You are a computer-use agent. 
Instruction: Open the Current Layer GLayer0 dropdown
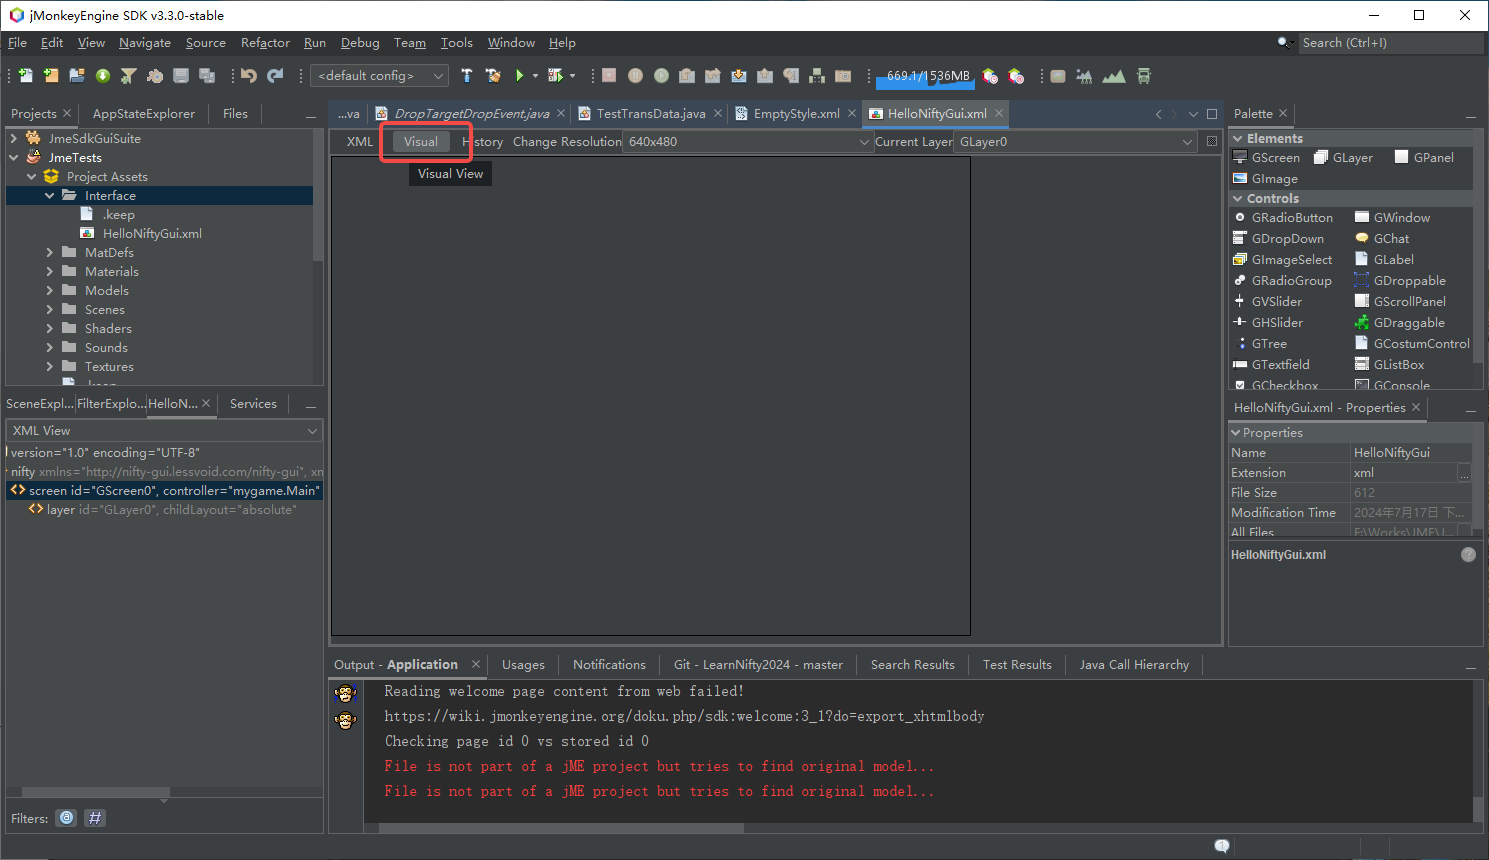click(x=1074, y=142)
